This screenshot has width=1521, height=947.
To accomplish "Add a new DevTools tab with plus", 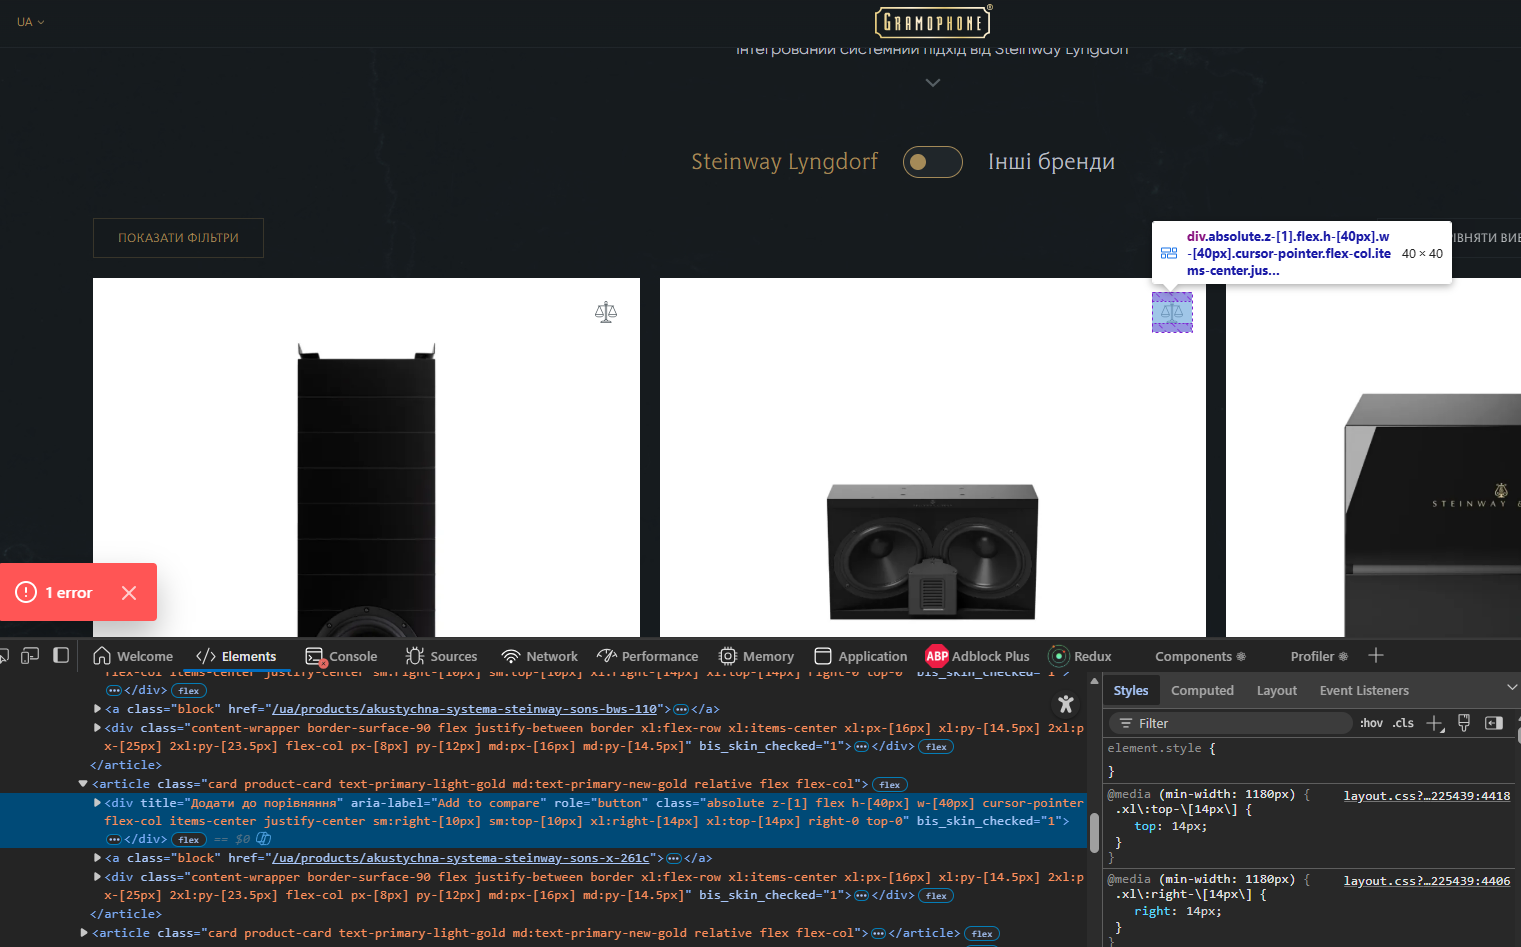I will (x=1376, y=655).
